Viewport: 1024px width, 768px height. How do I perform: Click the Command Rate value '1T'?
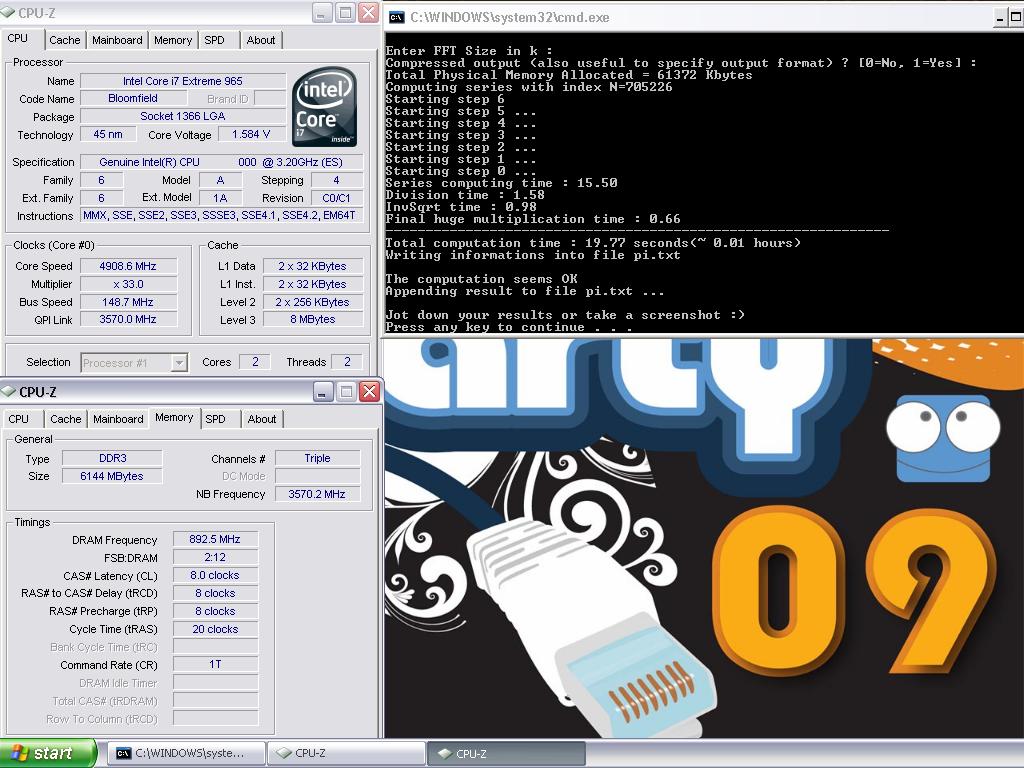click(215, 664)
